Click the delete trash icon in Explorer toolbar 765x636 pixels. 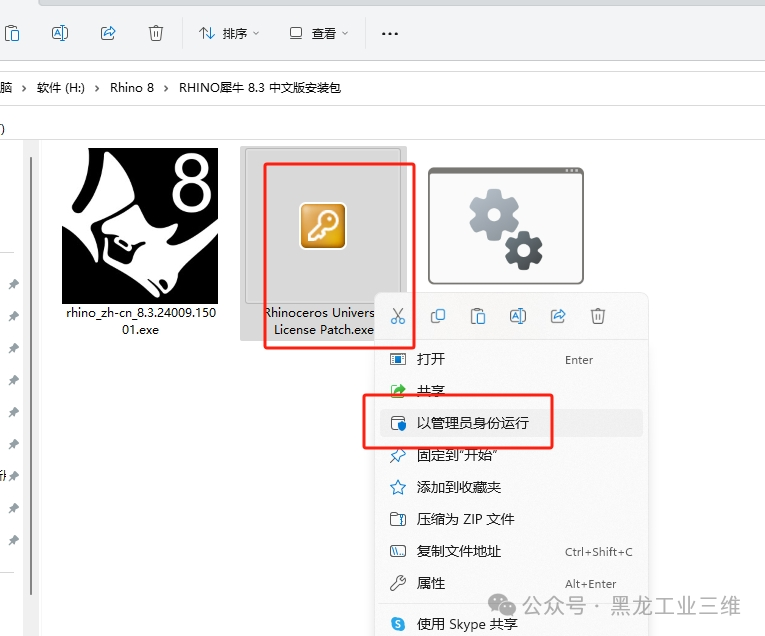click(156, 33)
